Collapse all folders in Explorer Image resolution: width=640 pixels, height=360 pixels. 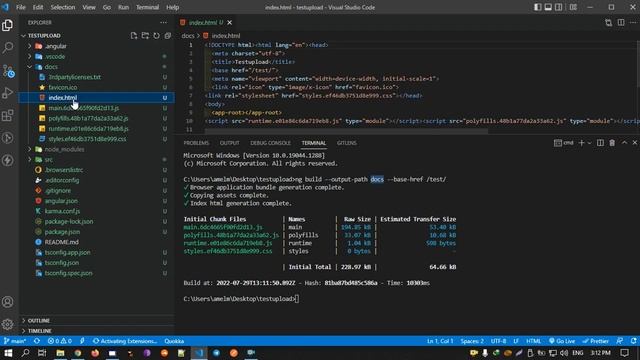167,36
